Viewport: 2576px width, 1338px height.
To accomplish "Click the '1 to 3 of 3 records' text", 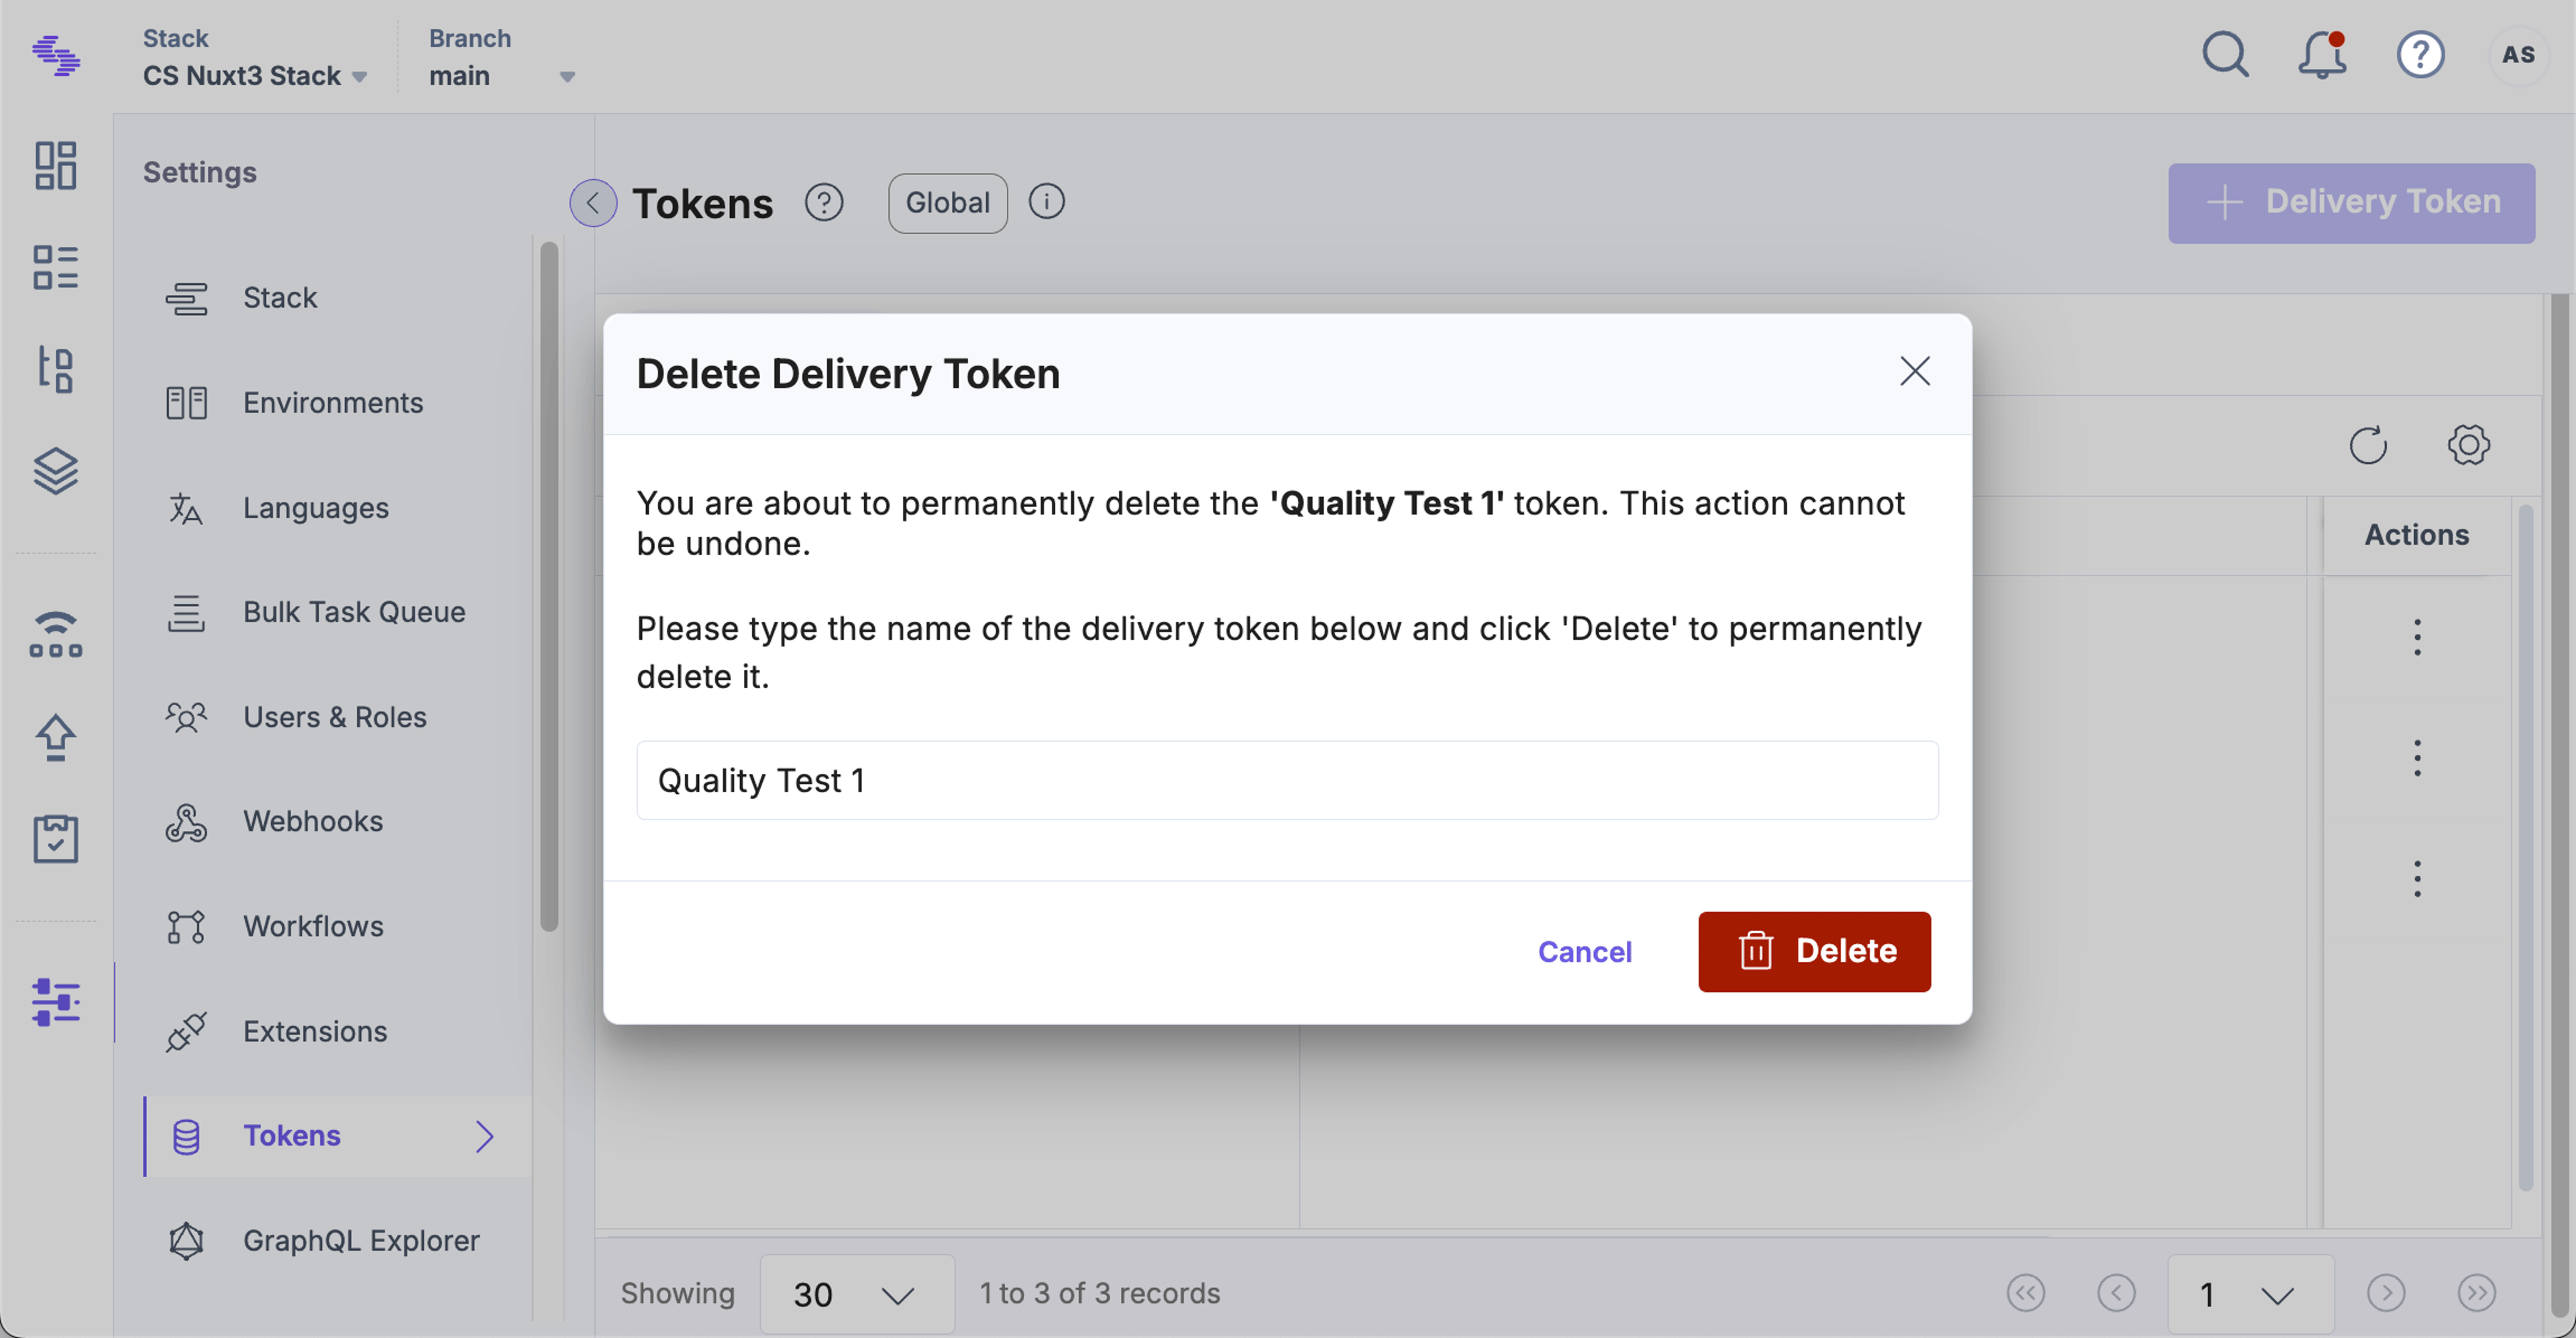I will (x=1100, y=1293).
